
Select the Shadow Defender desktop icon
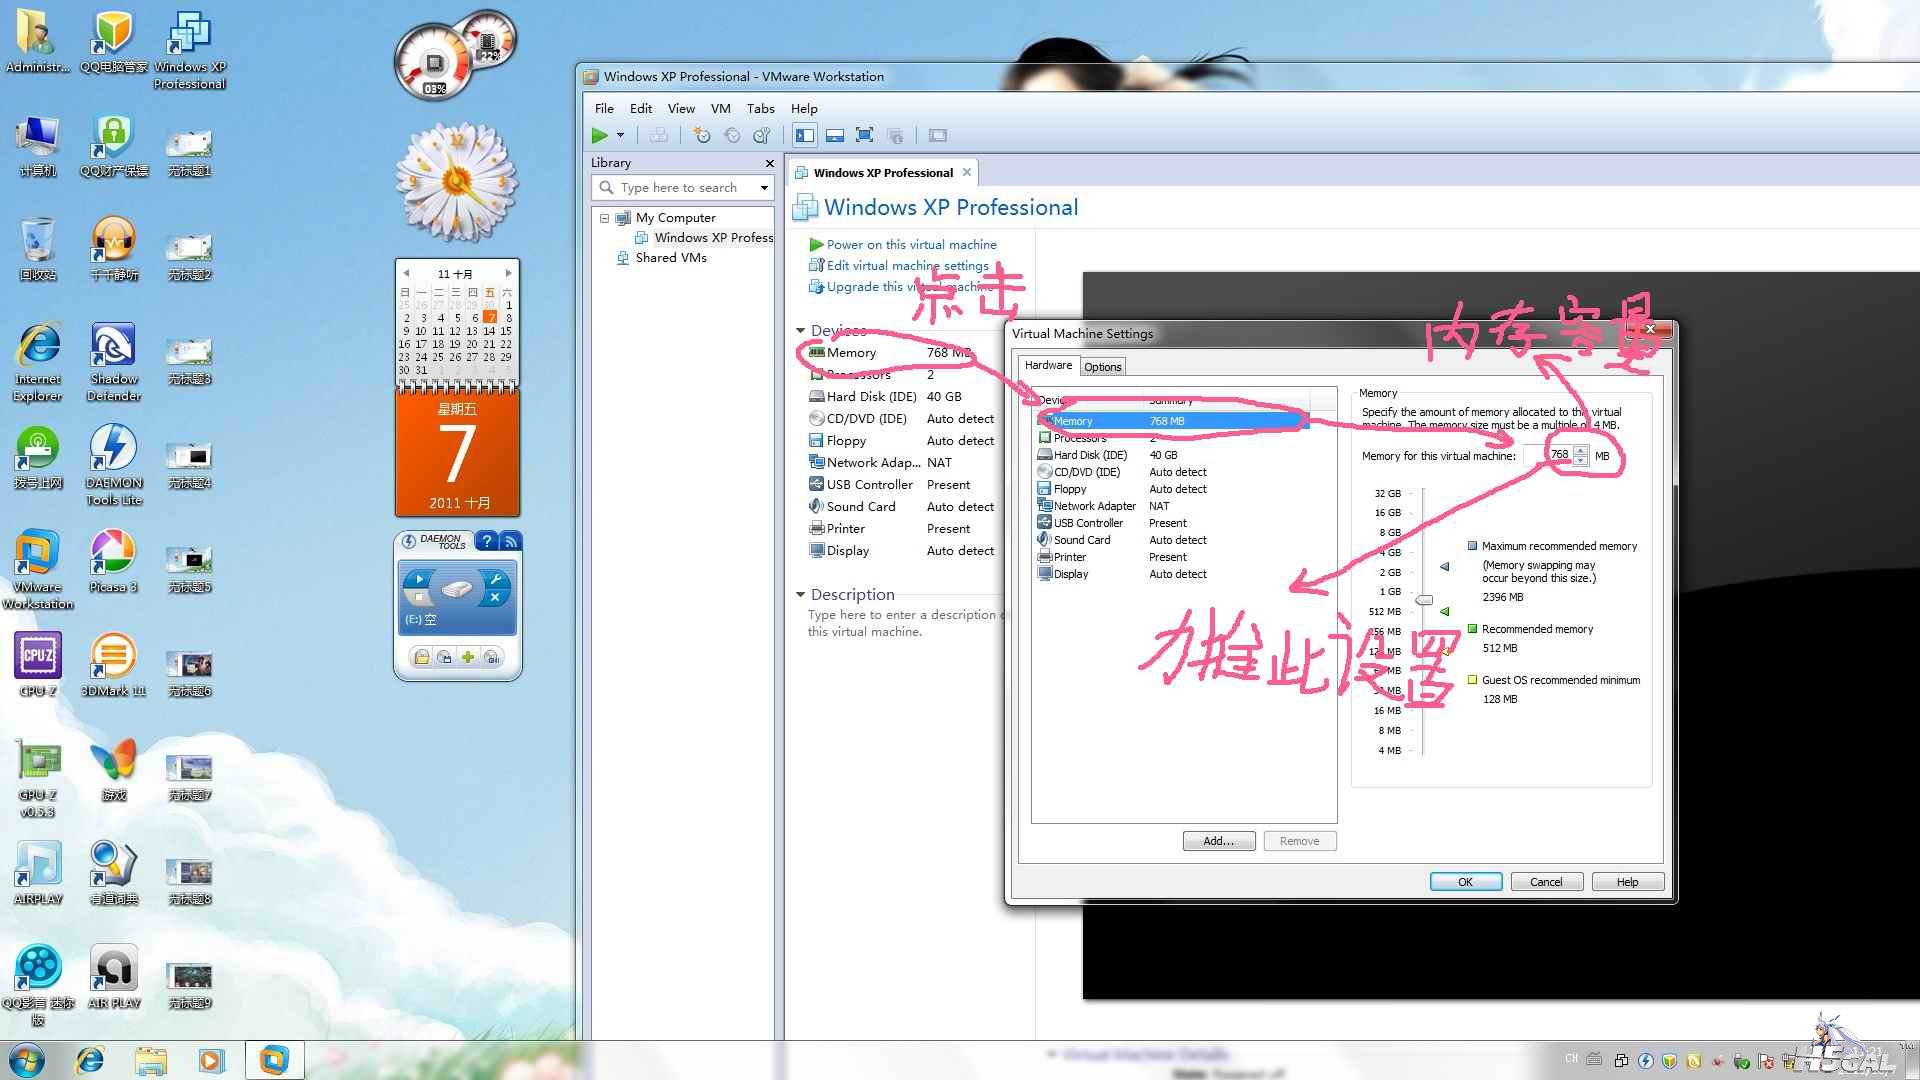(x=114, y=362)
